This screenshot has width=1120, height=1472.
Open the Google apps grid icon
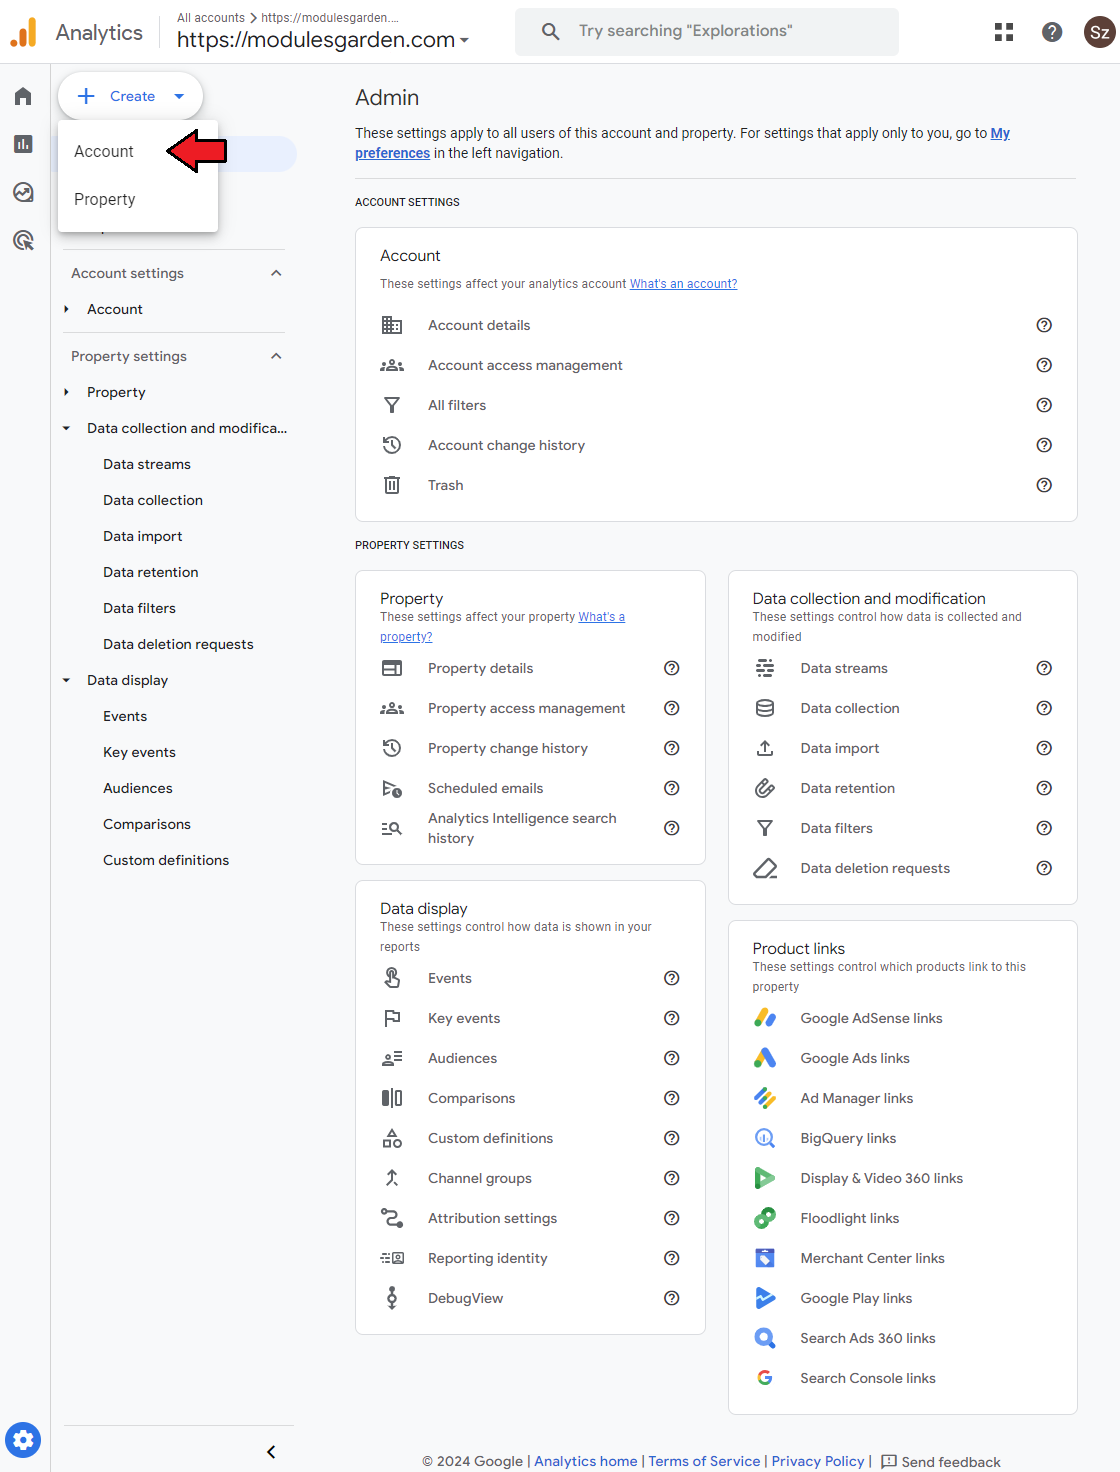pos(1004,32)
